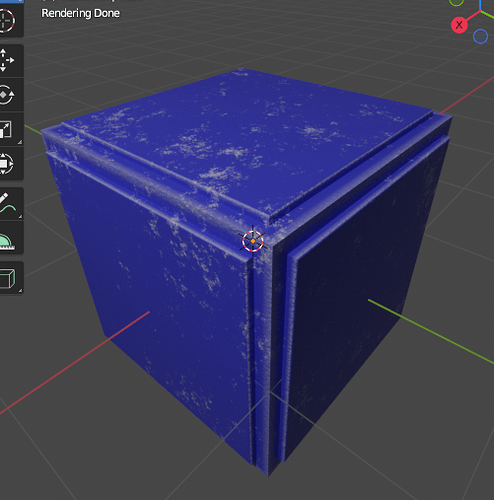This screenshot has width=494, height=500.
Task: Expand Scale tool corner triangle options
Action: coord(20,142)
